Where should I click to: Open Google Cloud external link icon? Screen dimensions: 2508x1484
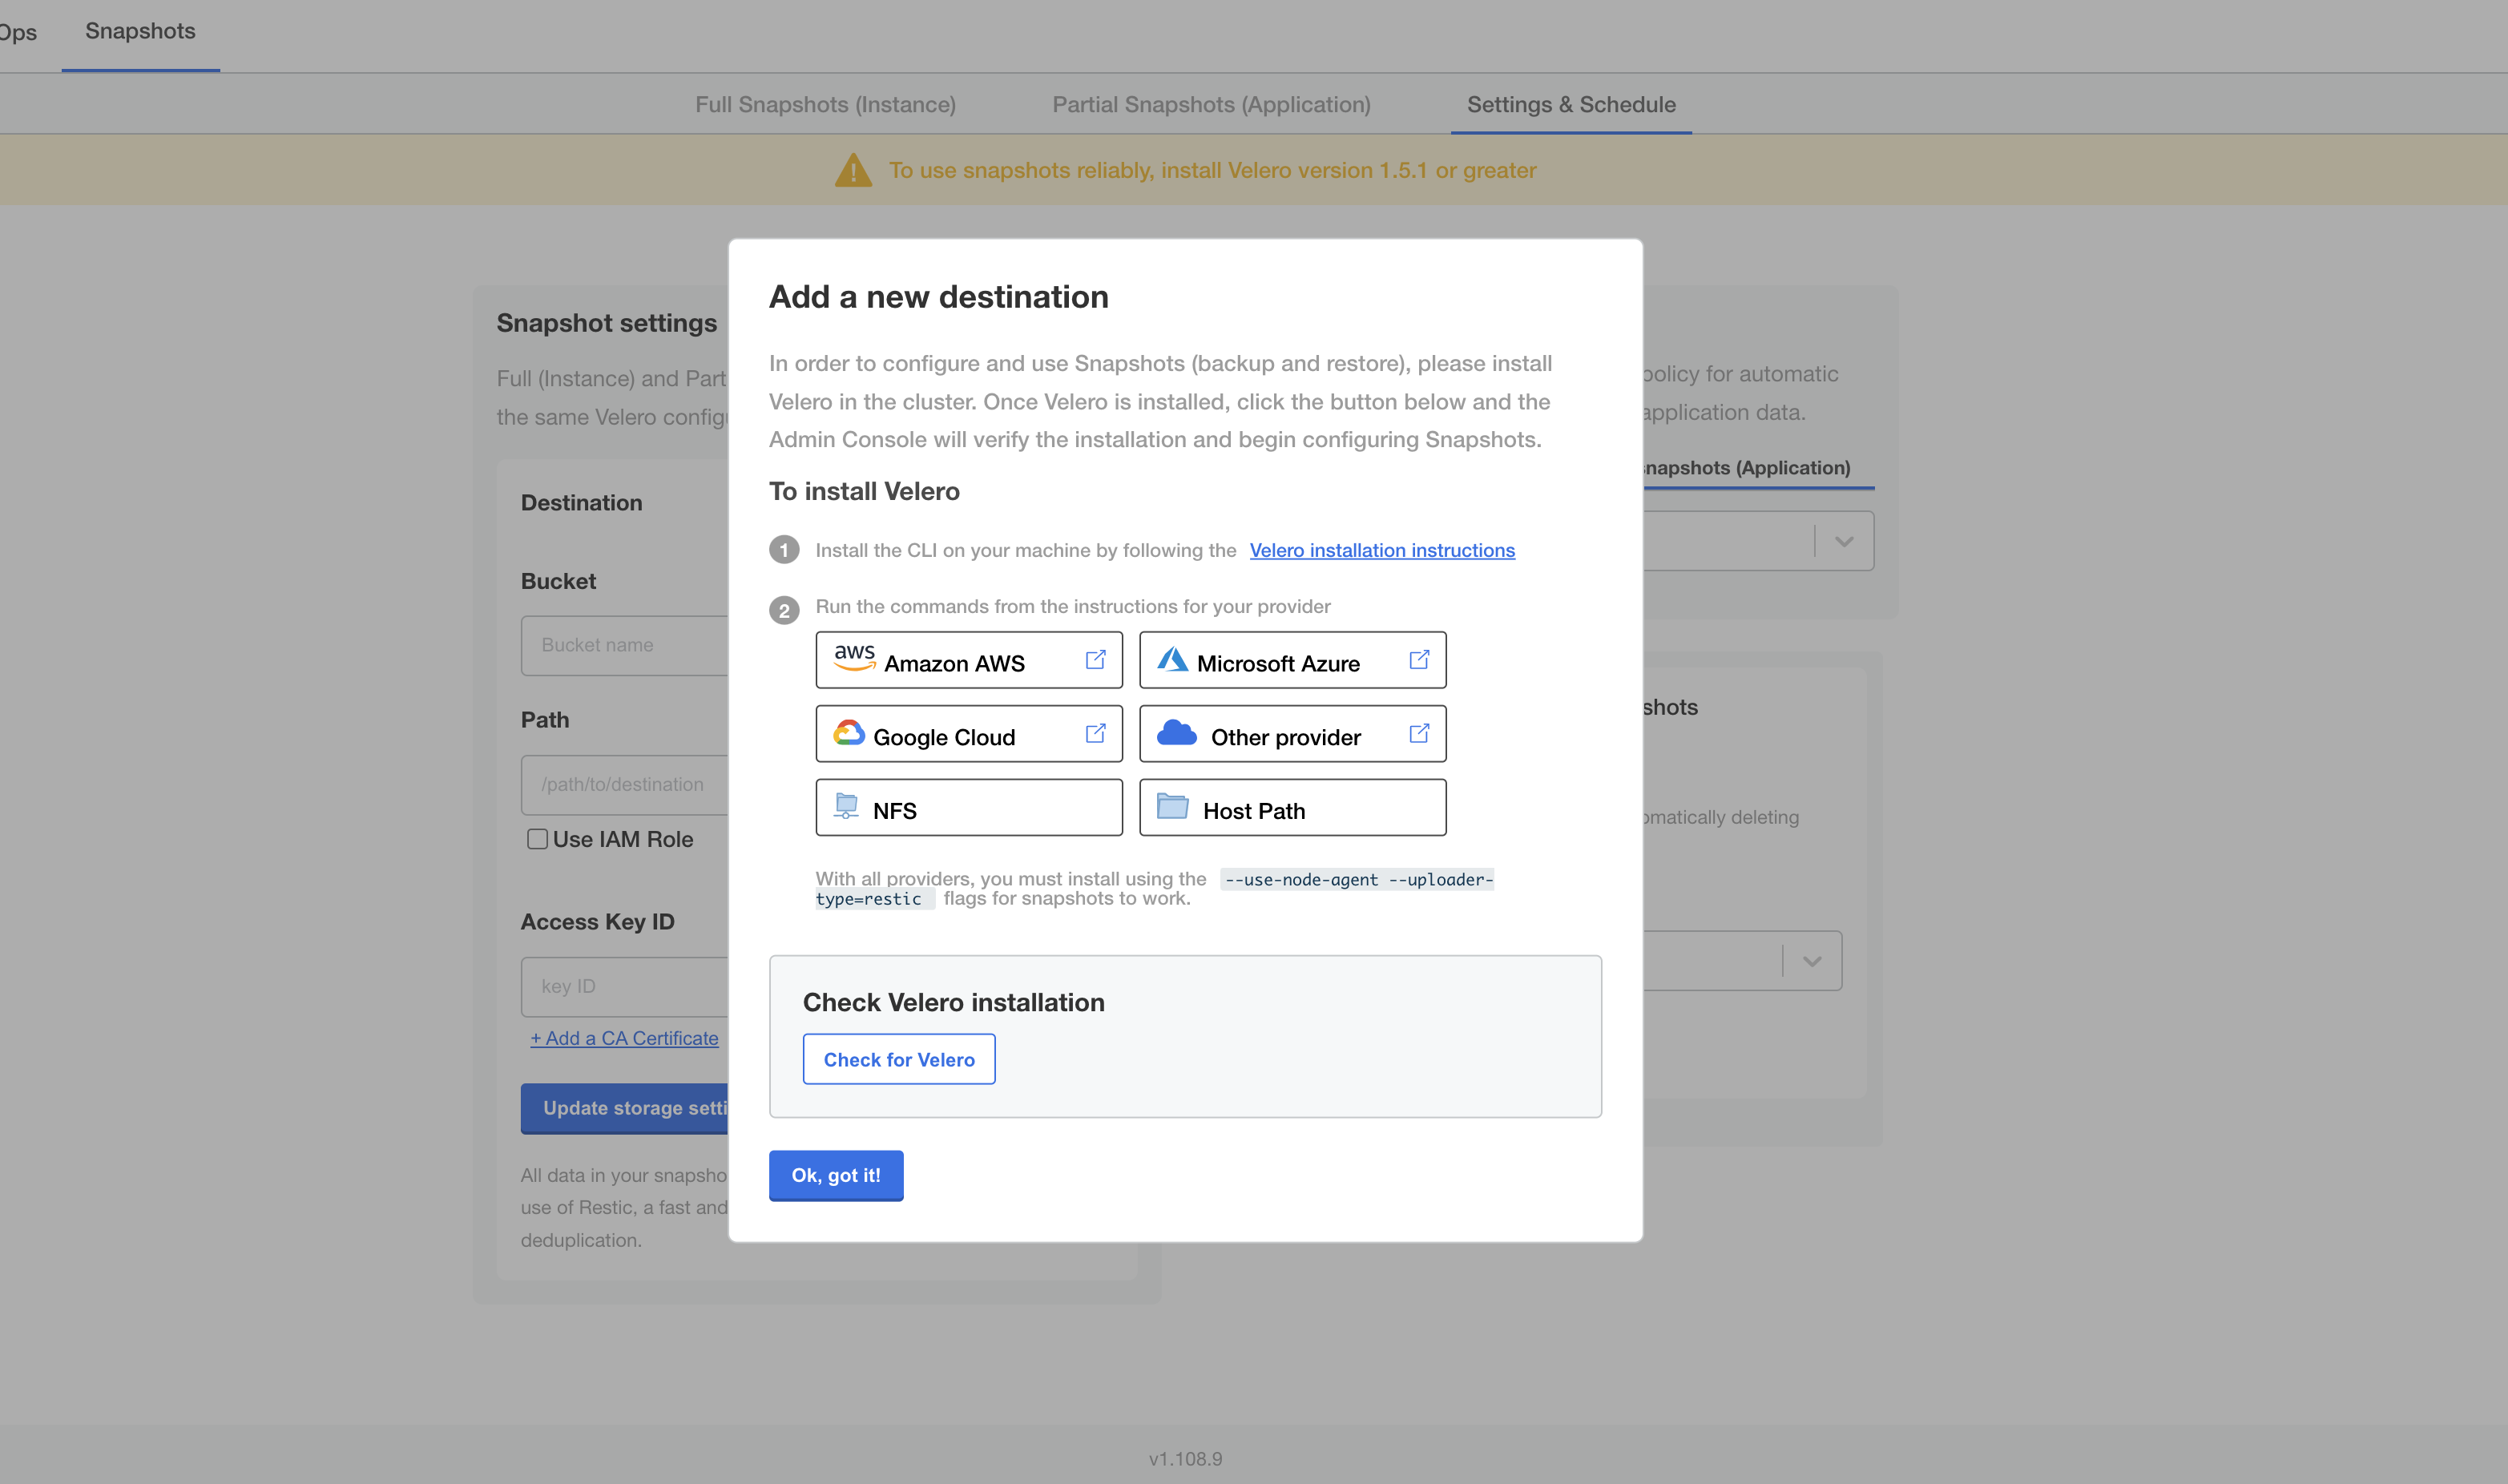(x=1095, y=734)
